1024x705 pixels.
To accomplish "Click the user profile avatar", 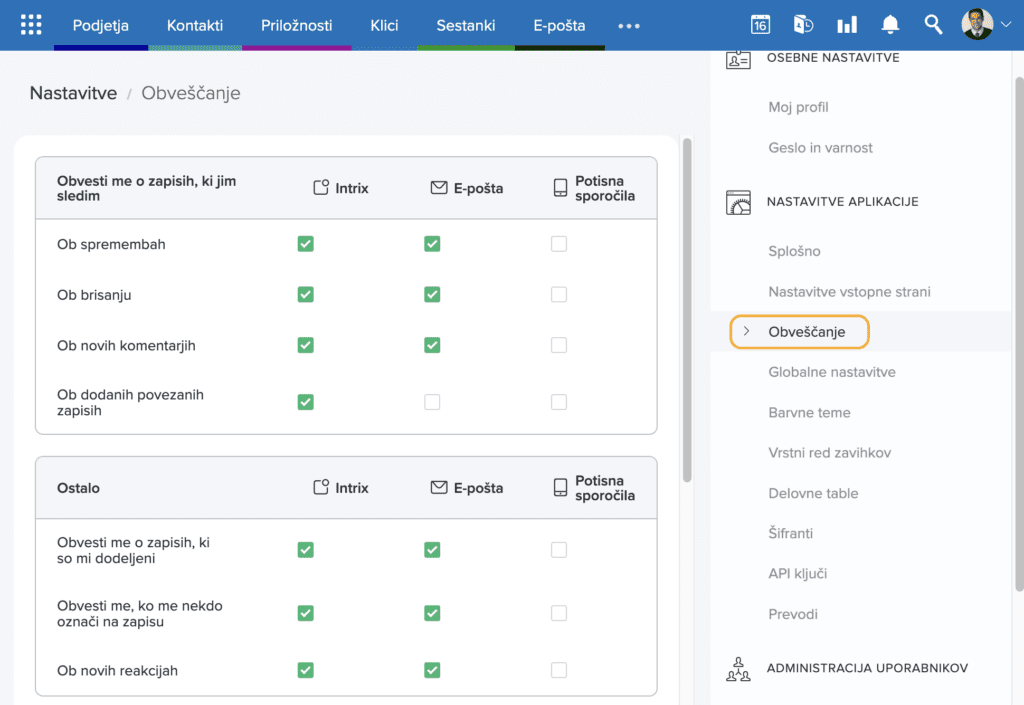I will pyautogui.click(x=977, y=25).
